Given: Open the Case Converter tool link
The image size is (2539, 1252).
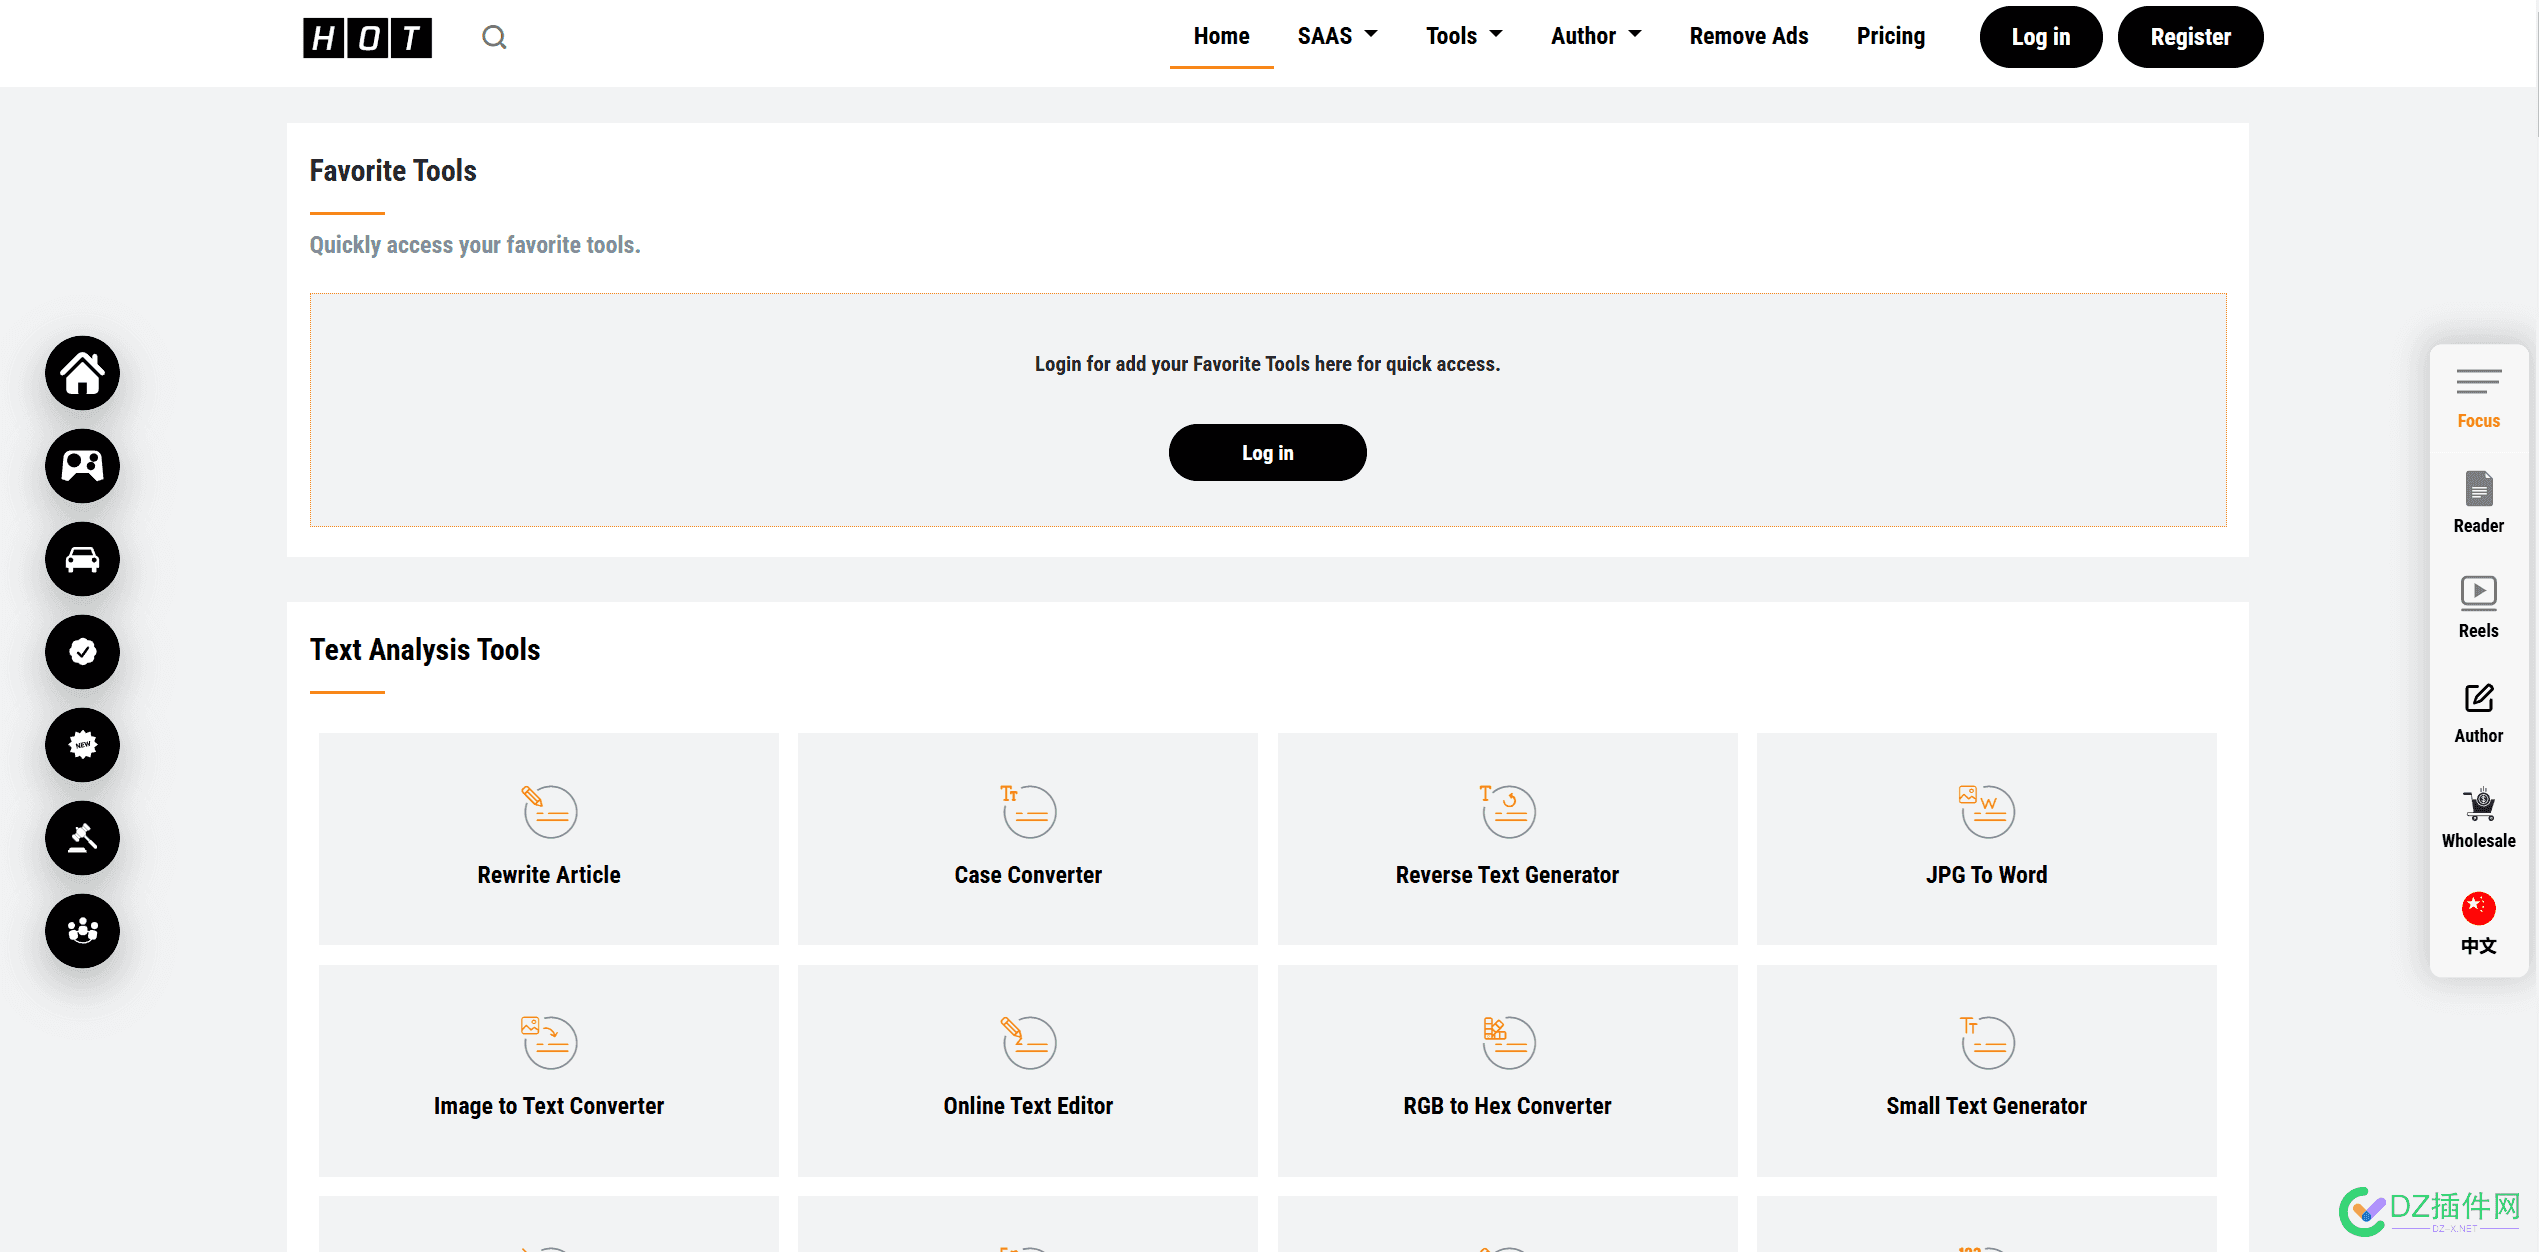Looking at the screenshot, I should pos(1028,875).
